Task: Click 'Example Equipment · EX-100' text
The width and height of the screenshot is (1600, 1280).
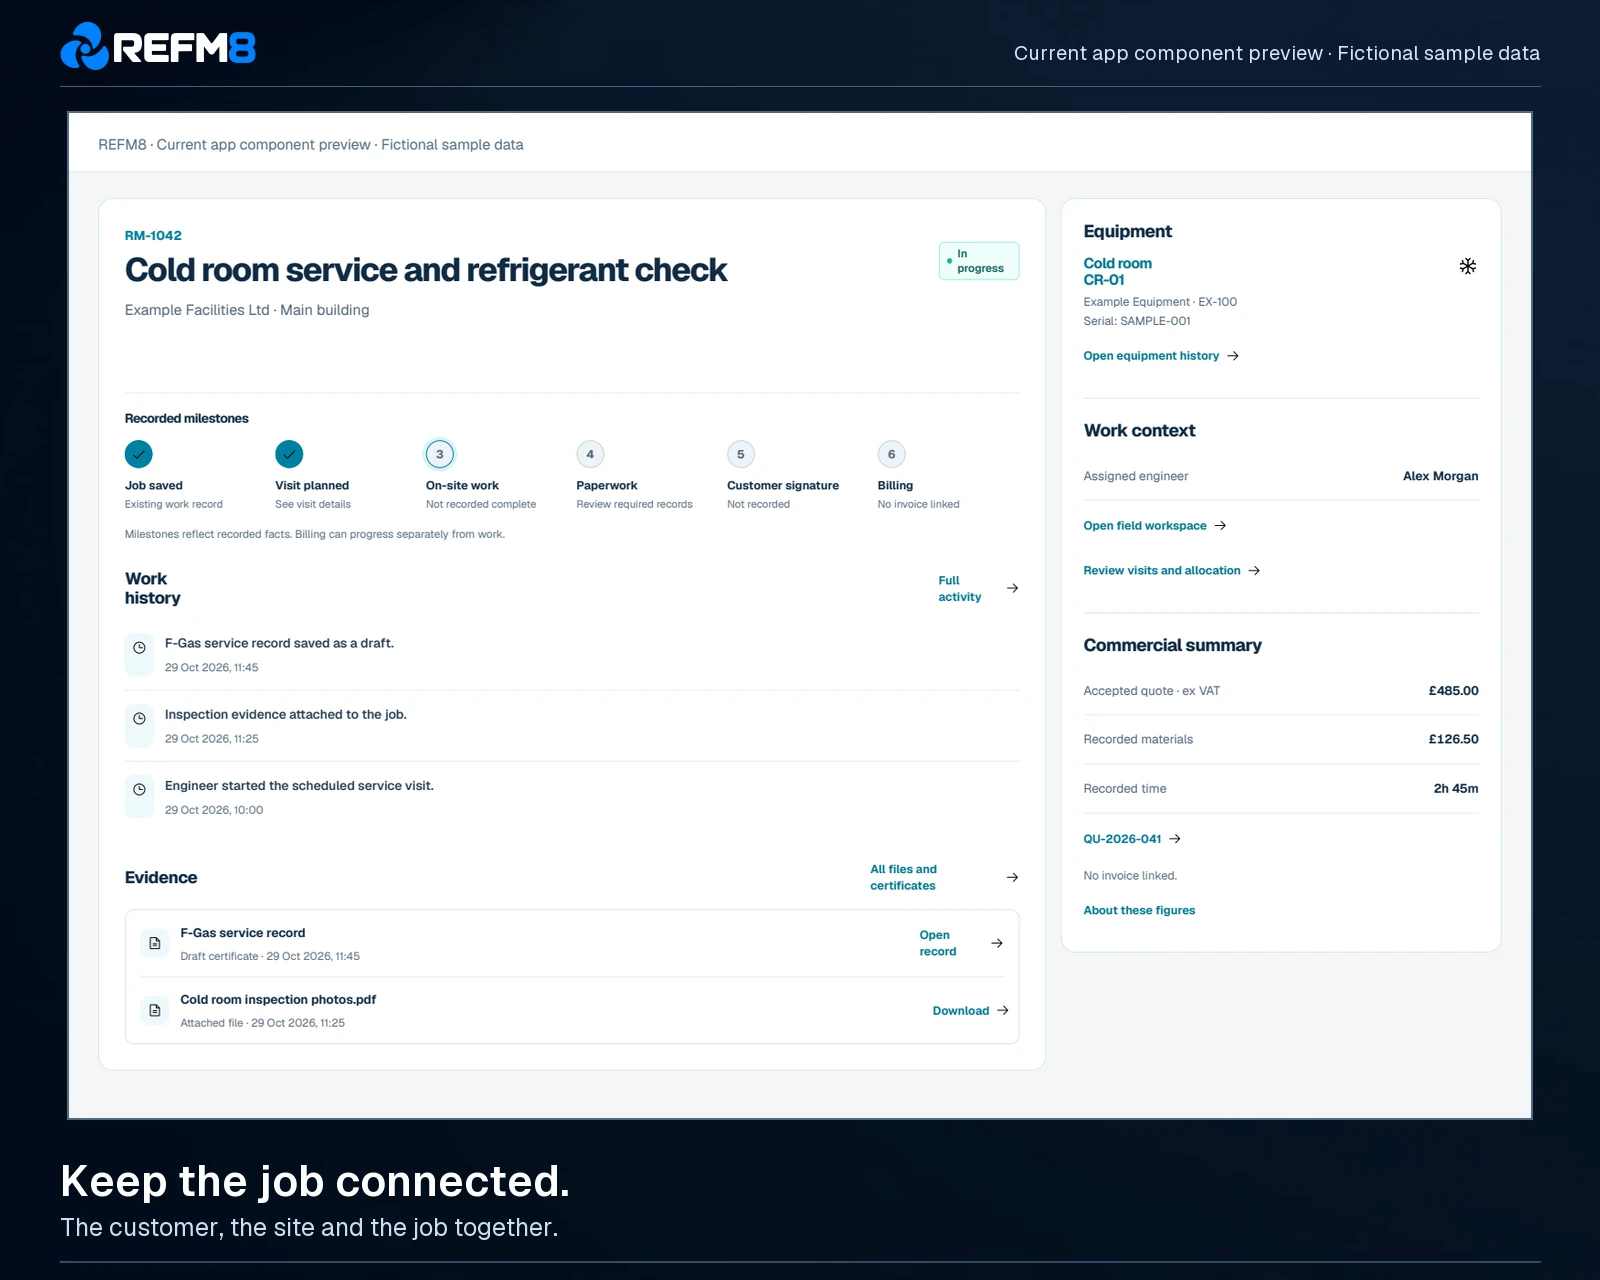Action: click(x=1160, y=302)
